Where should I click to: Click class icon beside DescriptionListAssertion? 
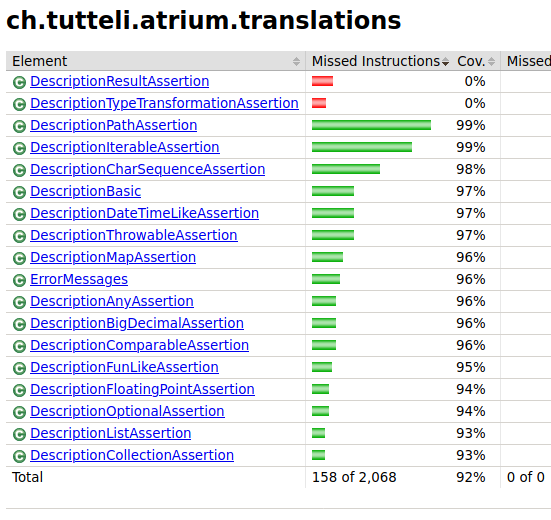19,434
